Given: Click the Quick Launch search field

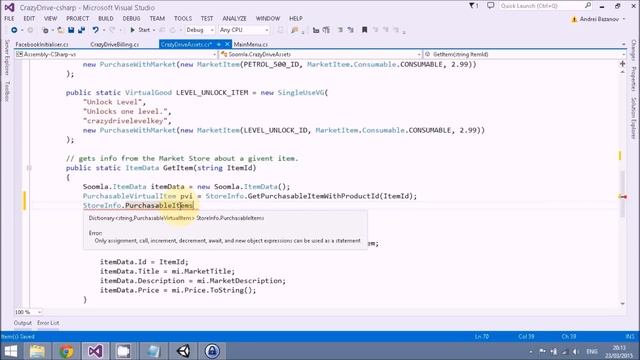Looking at the screenshot, I should (545, 6).
